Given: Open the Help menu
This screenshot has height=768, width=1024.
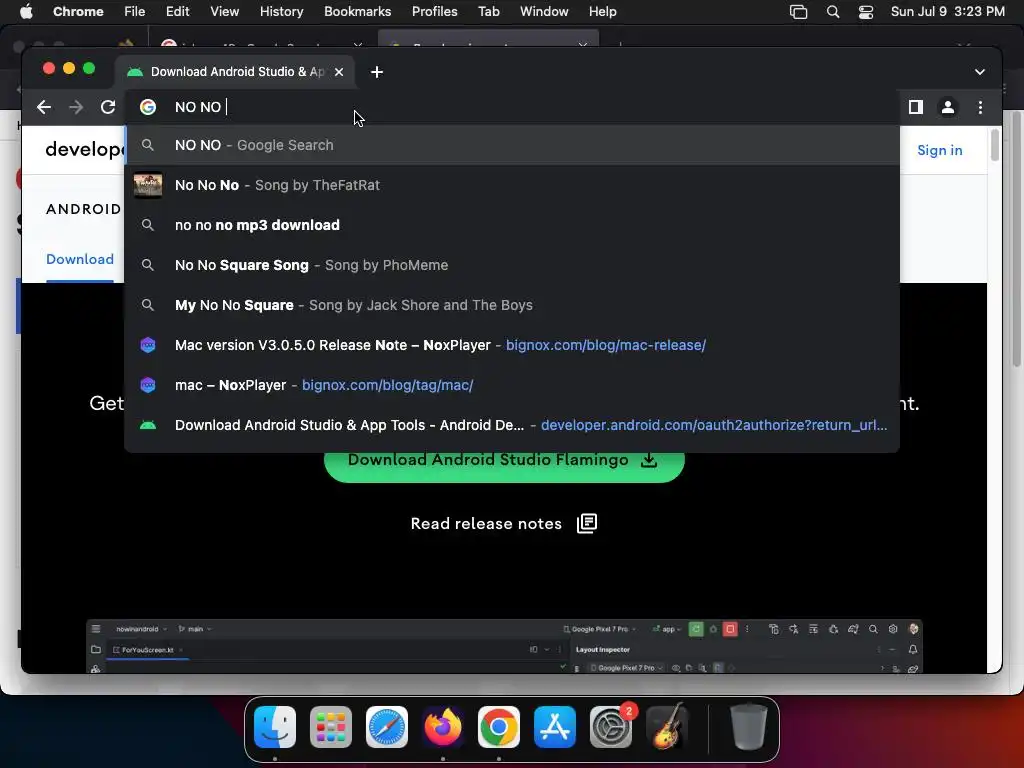Looking at the screenshot, I should [x=602, y=12].
